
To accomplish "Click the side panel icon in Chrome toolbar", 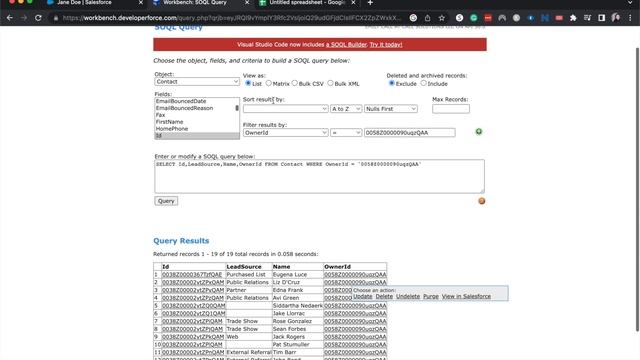I will click(x=602, y=18).
